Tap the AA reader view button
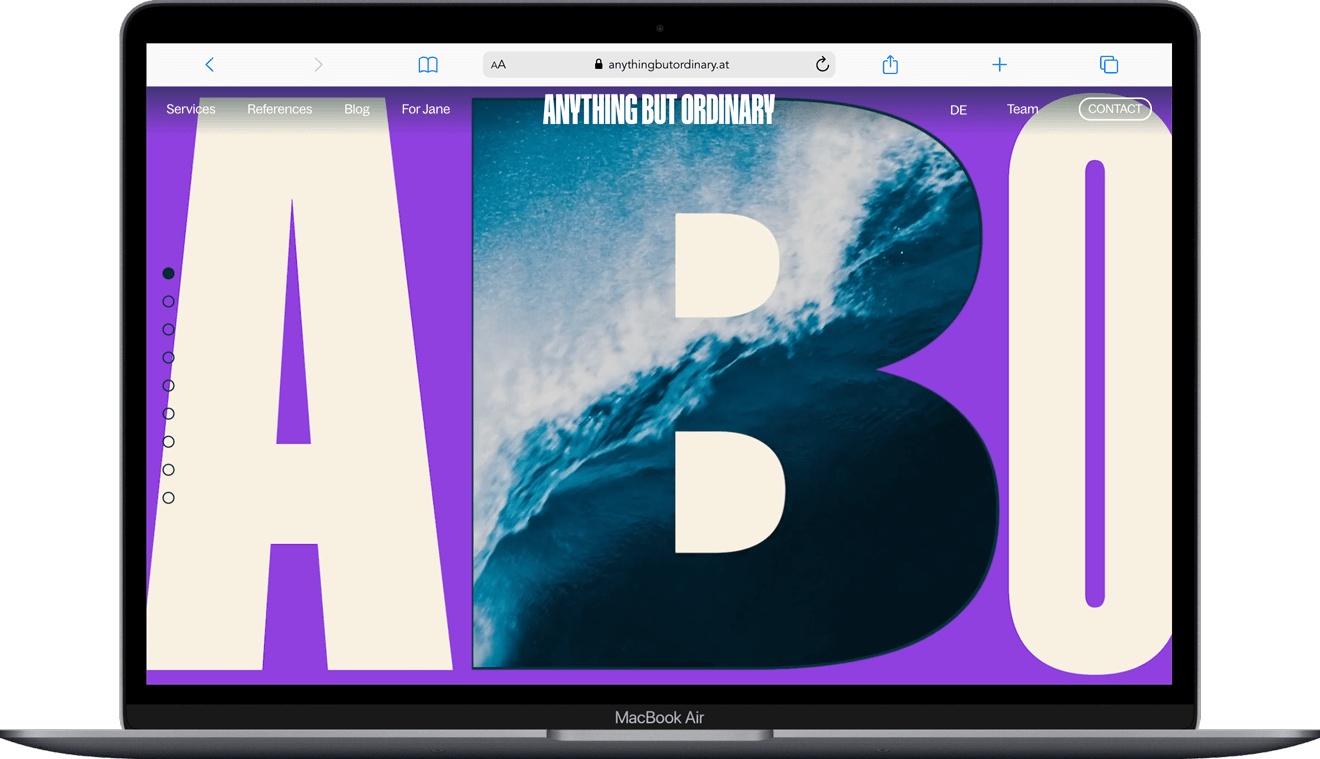The height and width of the screenshot is (759, 1320). (x=498, y=65)
